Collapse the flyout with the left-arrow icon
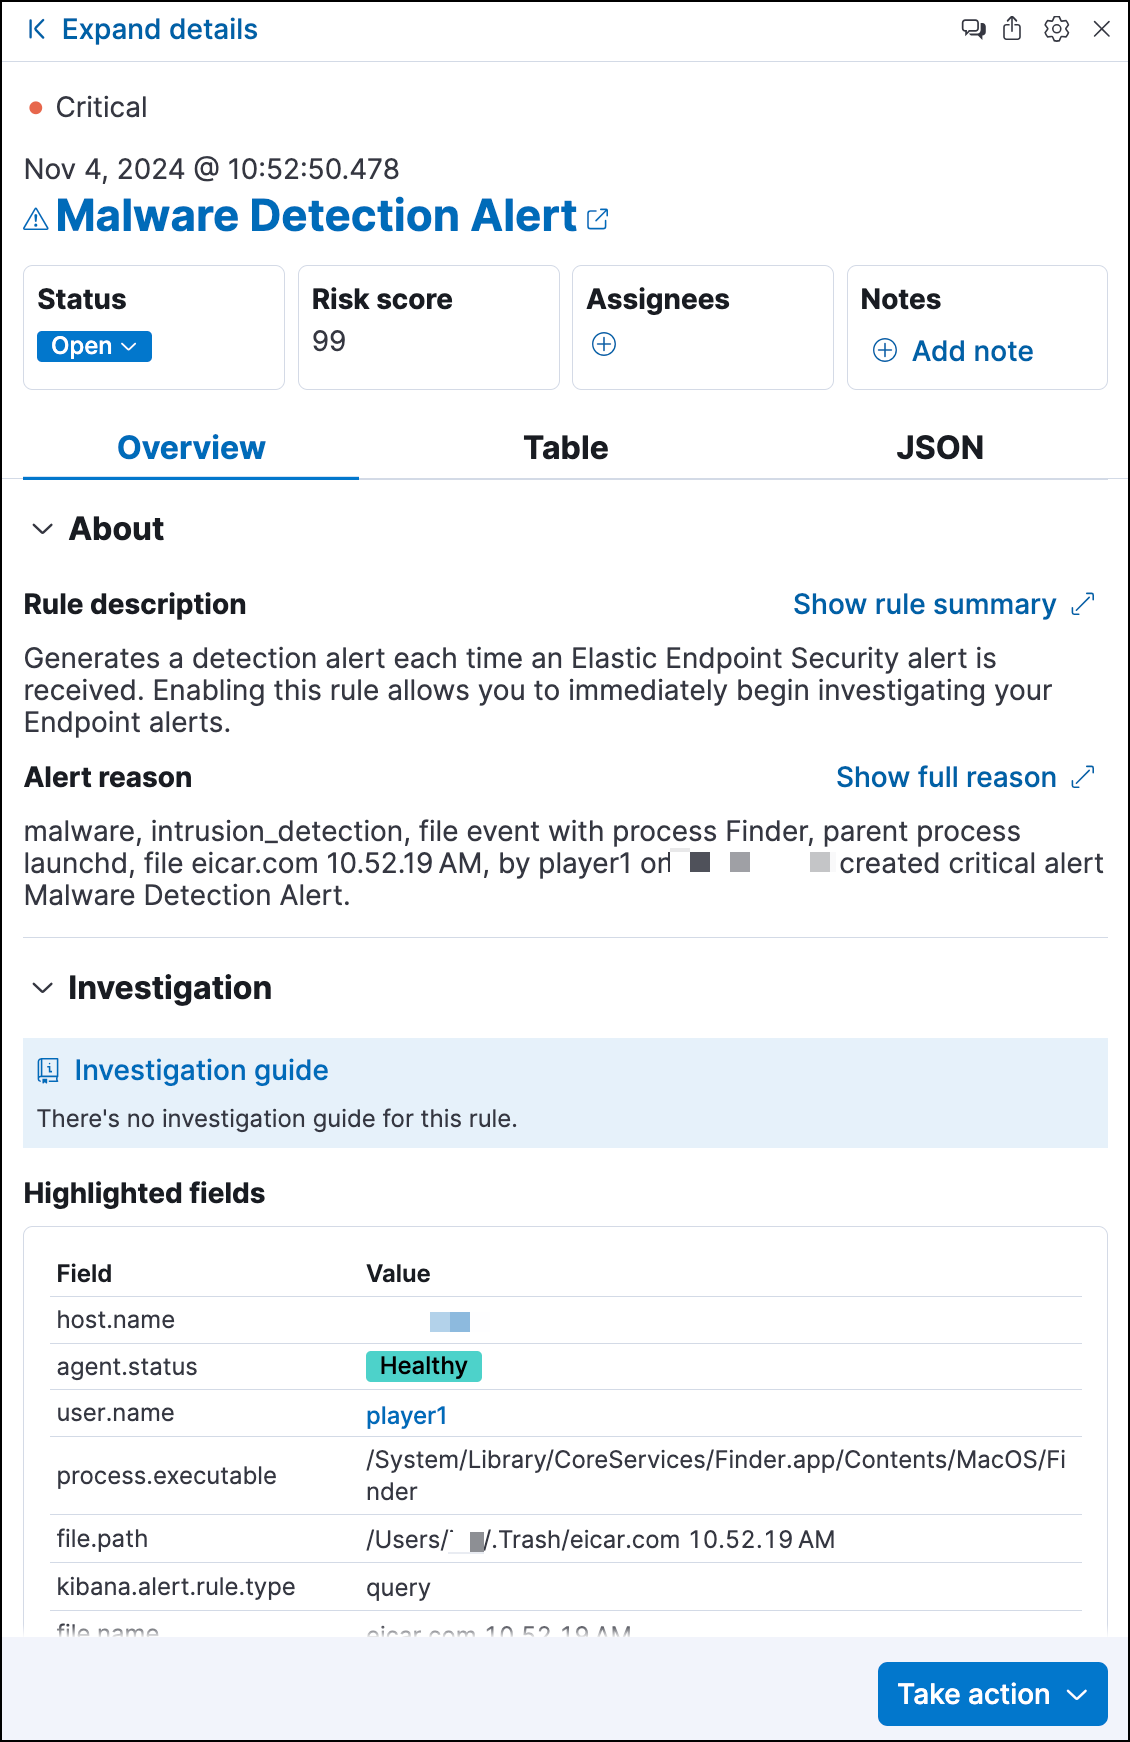Viewport: 1130px width, 1742px height. [36, 29]
